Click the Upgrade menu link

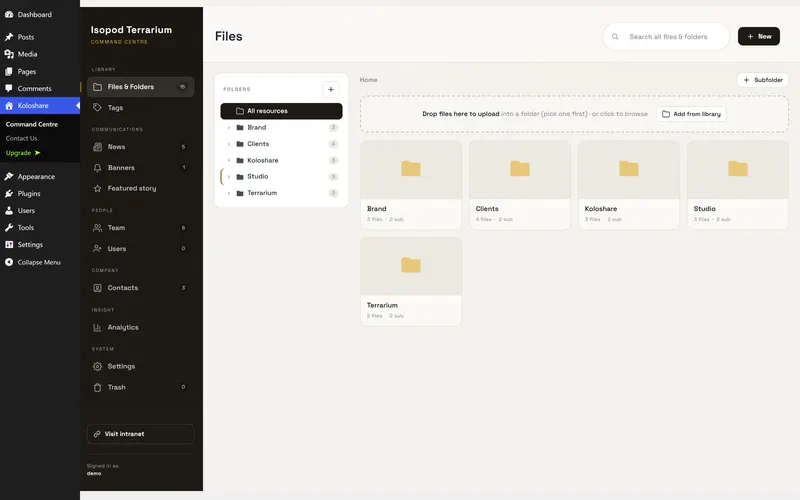pyautogui.click(x=23, y=153)
